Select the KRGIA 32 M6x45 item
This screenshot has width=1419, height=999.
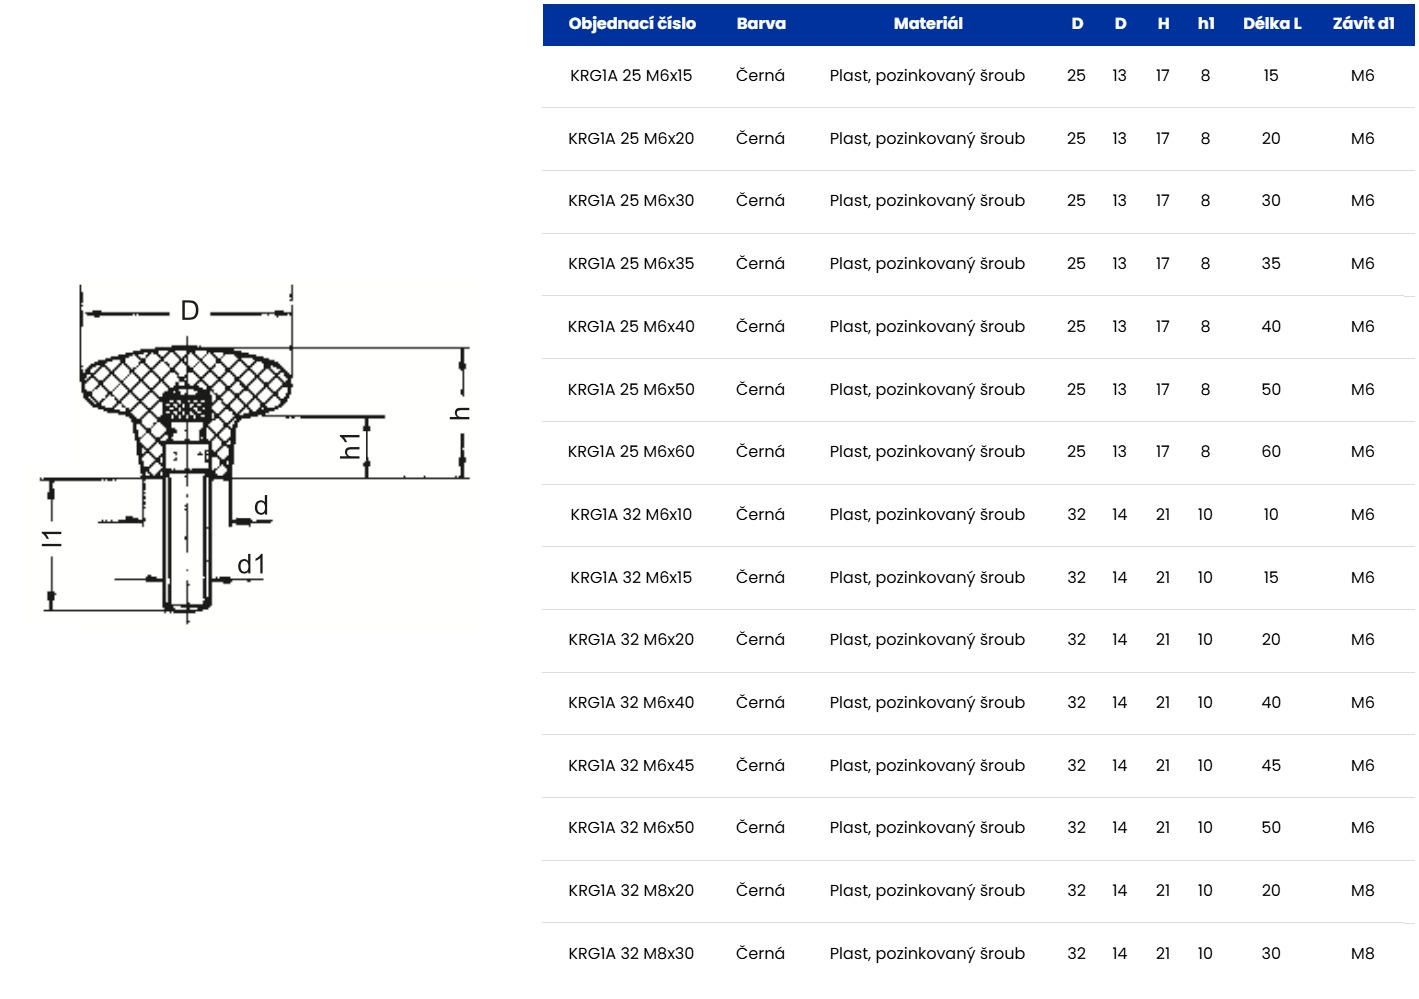pos(631,766)
